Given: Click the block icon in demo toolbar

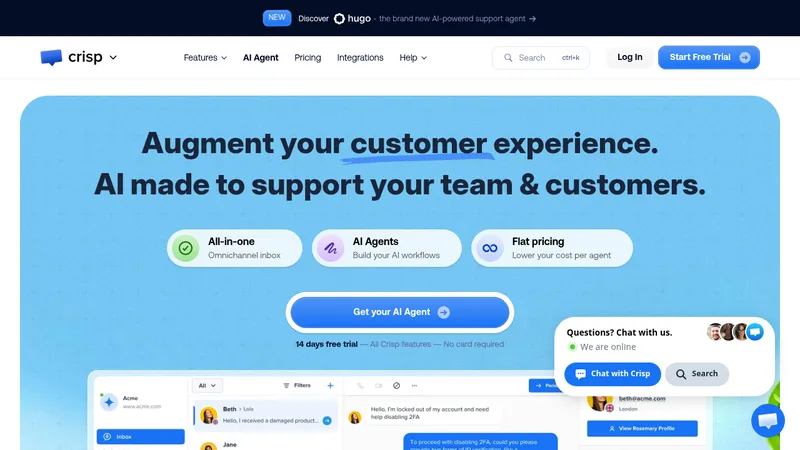Looking at the screenshot, I should [396, 386].
